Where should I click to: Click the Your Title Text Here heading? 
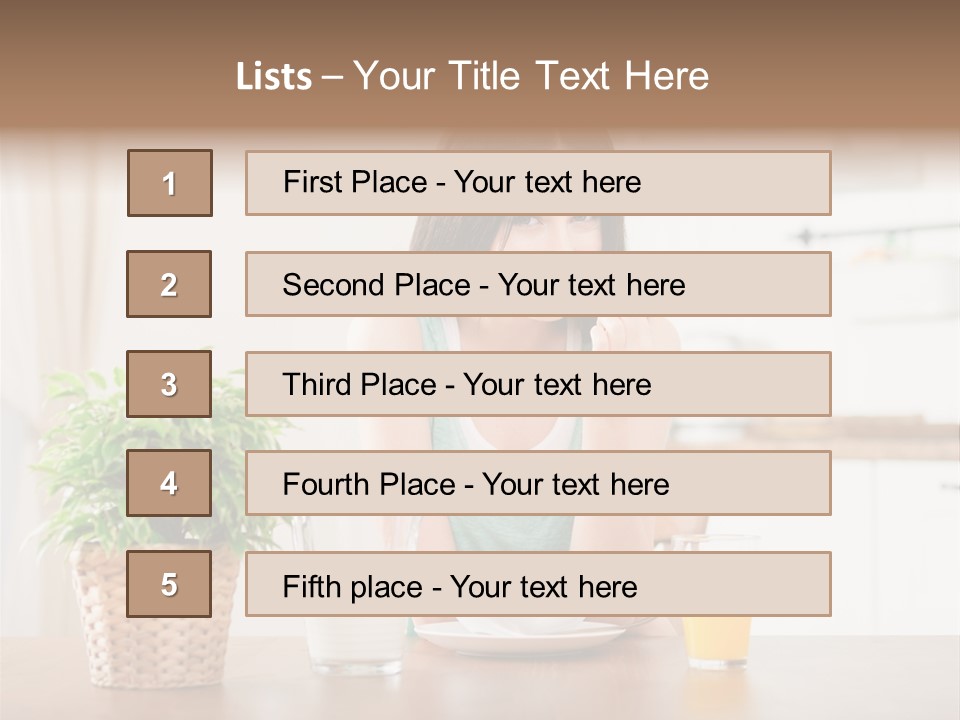point(531,76)
